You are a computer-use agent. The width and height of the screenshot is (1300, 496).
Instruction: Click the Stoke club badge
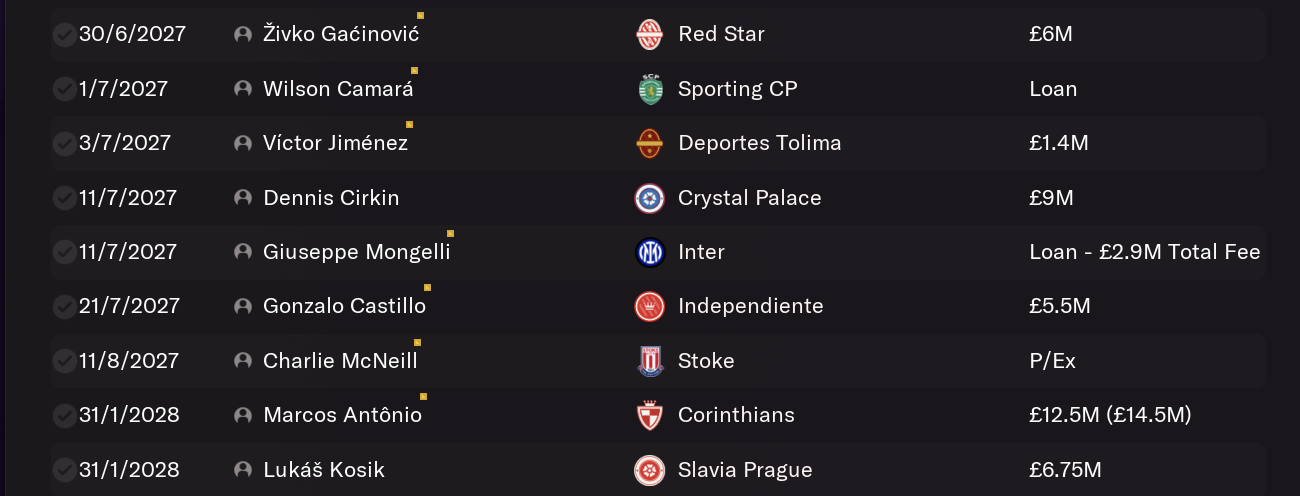650,361
